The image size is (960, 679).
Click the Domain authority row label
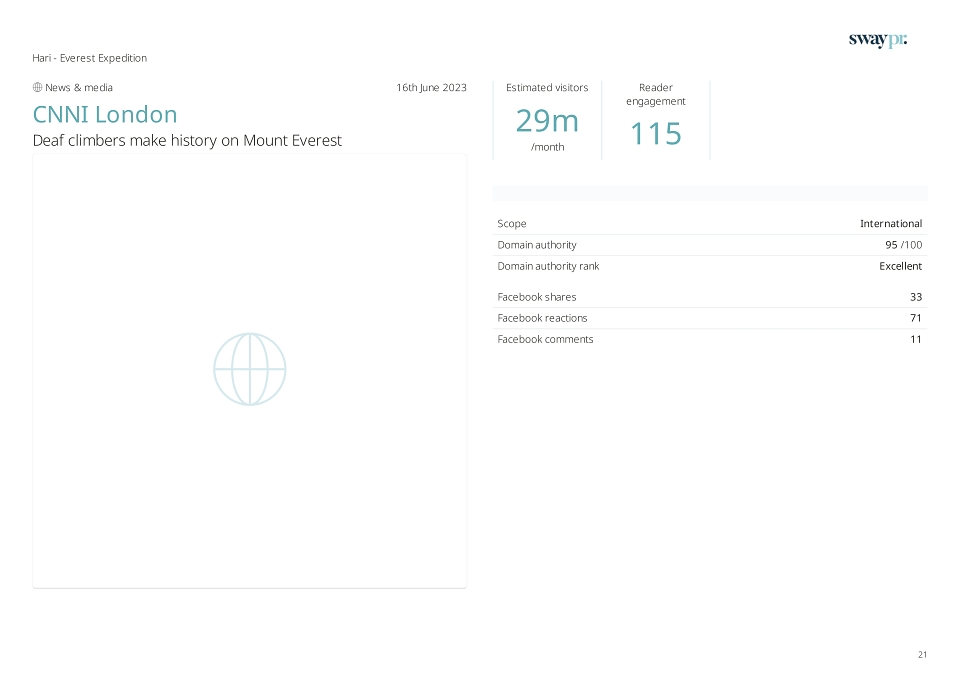click(537, 245)
